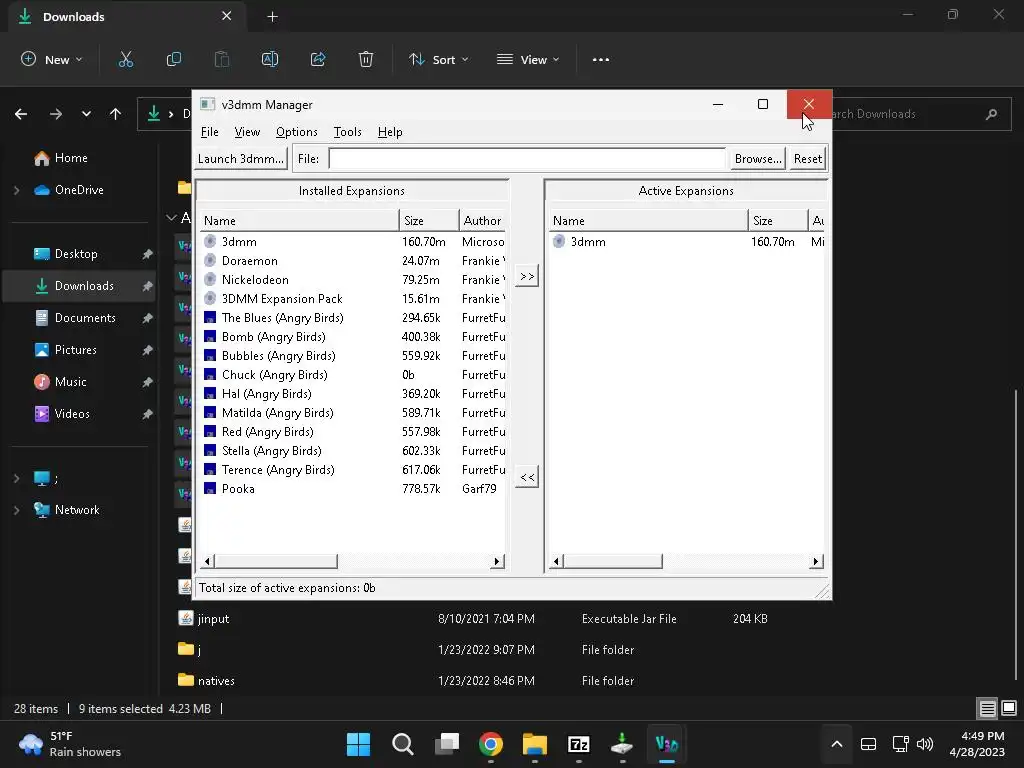Switch to details view icon in status bar
Viewport: 1024px width, 768px height.
(x=987, y=708)
